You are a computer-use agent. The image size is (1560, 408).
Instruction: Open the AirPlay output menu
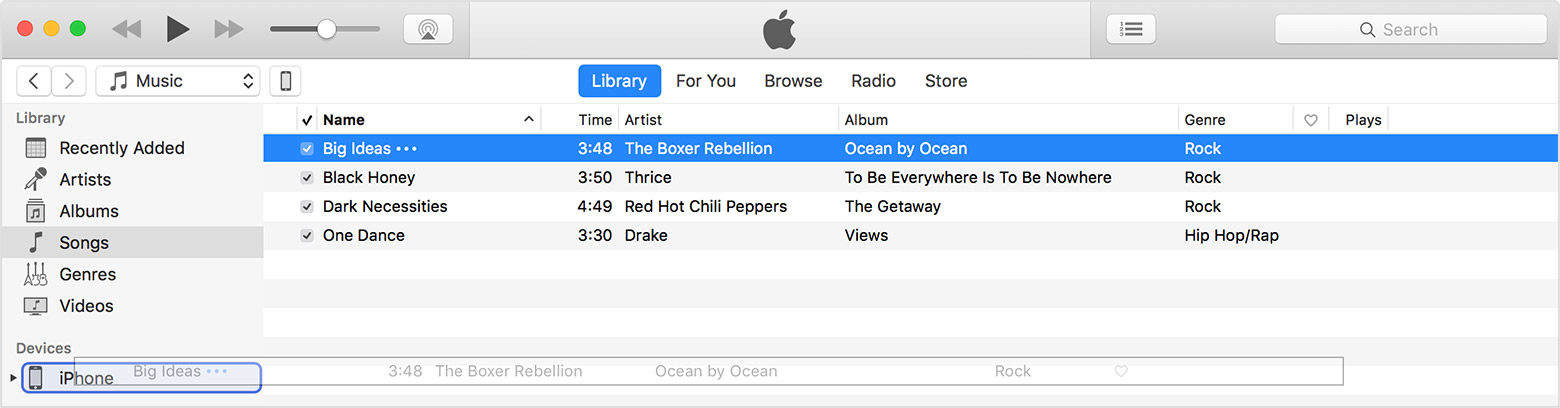428,29
